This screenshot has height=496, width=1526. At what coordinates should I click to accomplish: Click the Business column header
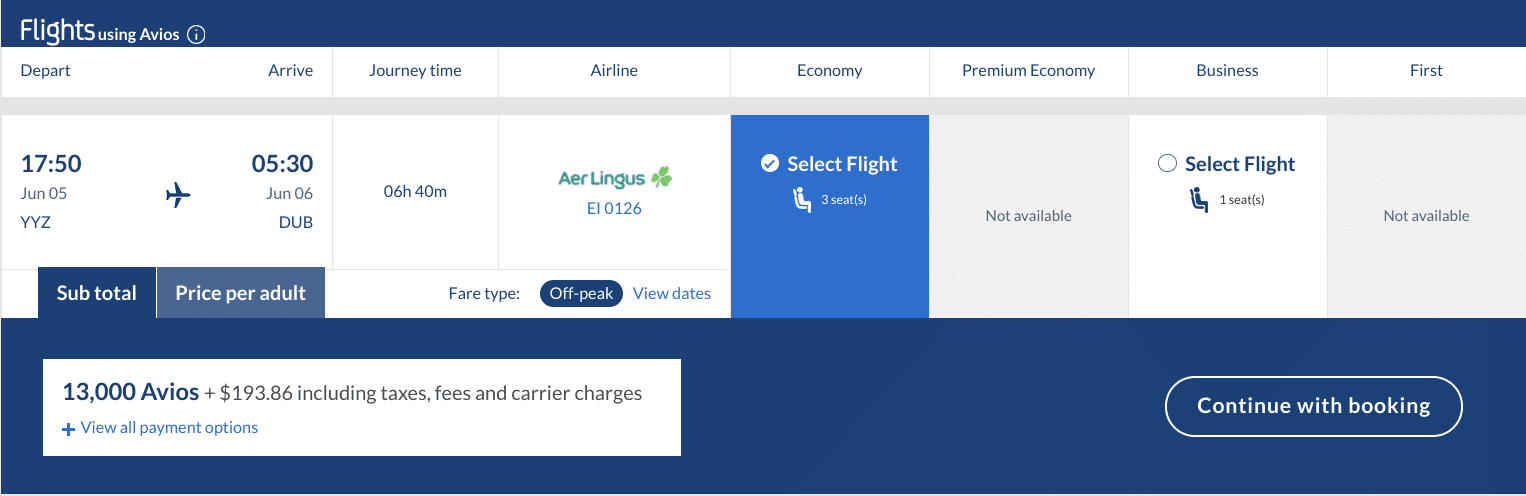coord(1227,71)
